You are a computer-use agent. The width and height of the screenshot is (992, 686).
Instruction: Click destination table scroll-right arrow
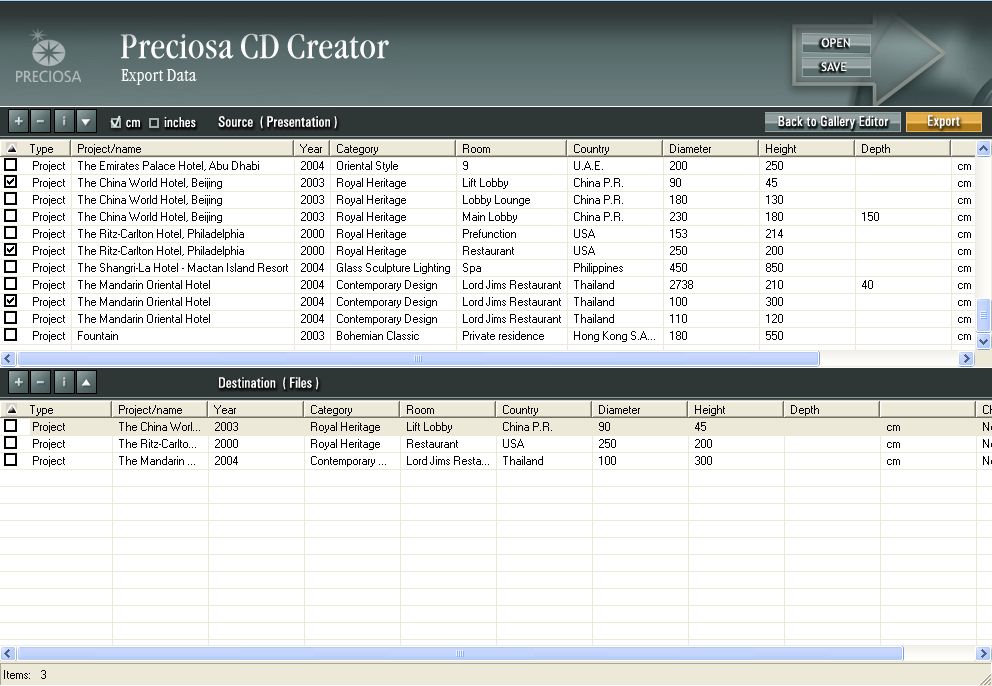coord(984,653)
